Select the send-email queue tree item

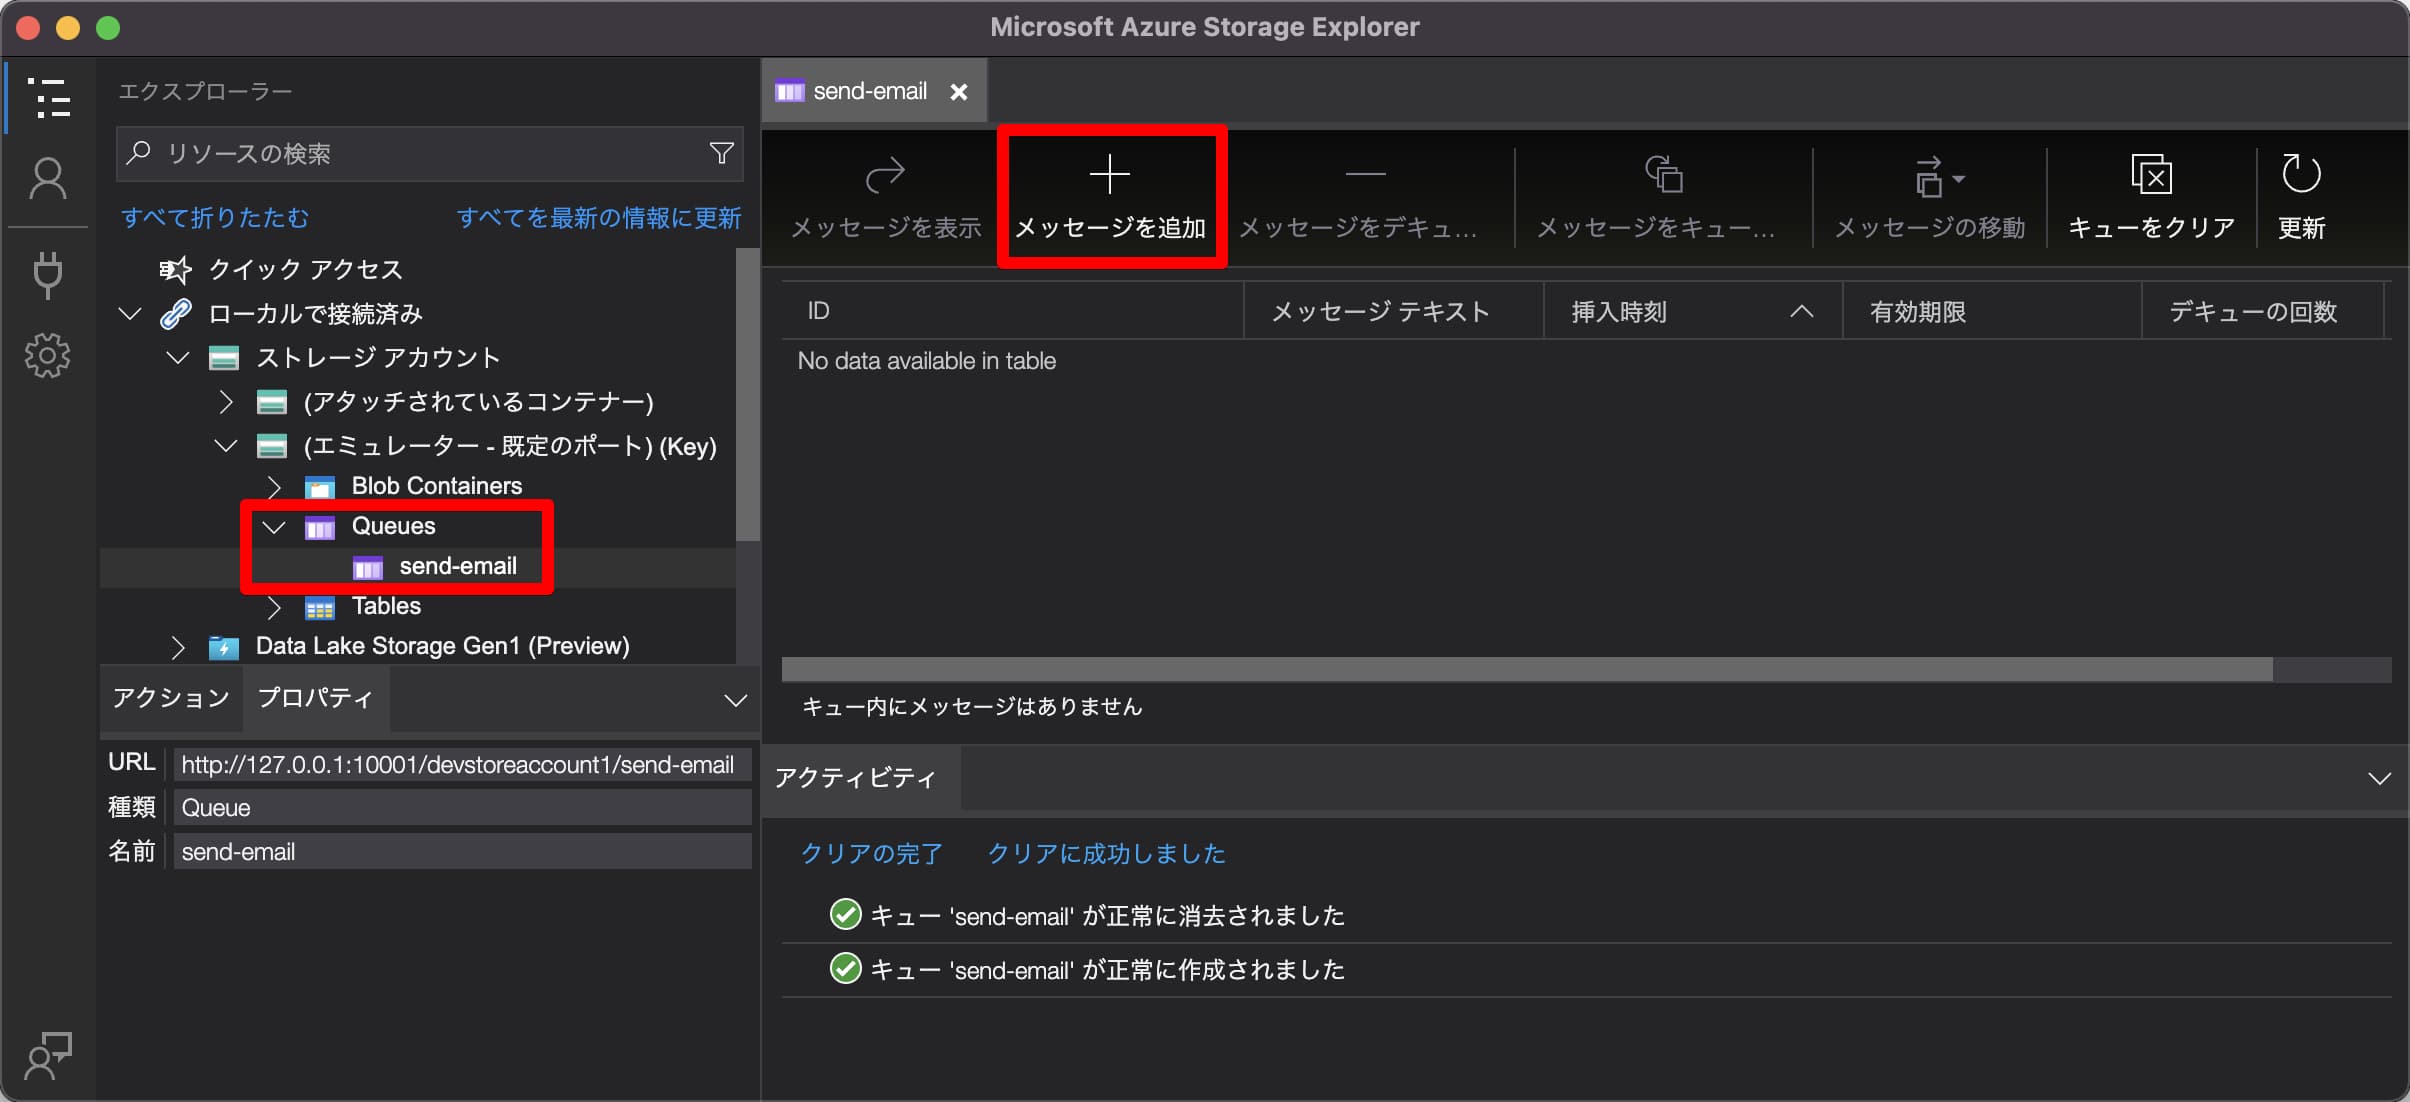458,566
